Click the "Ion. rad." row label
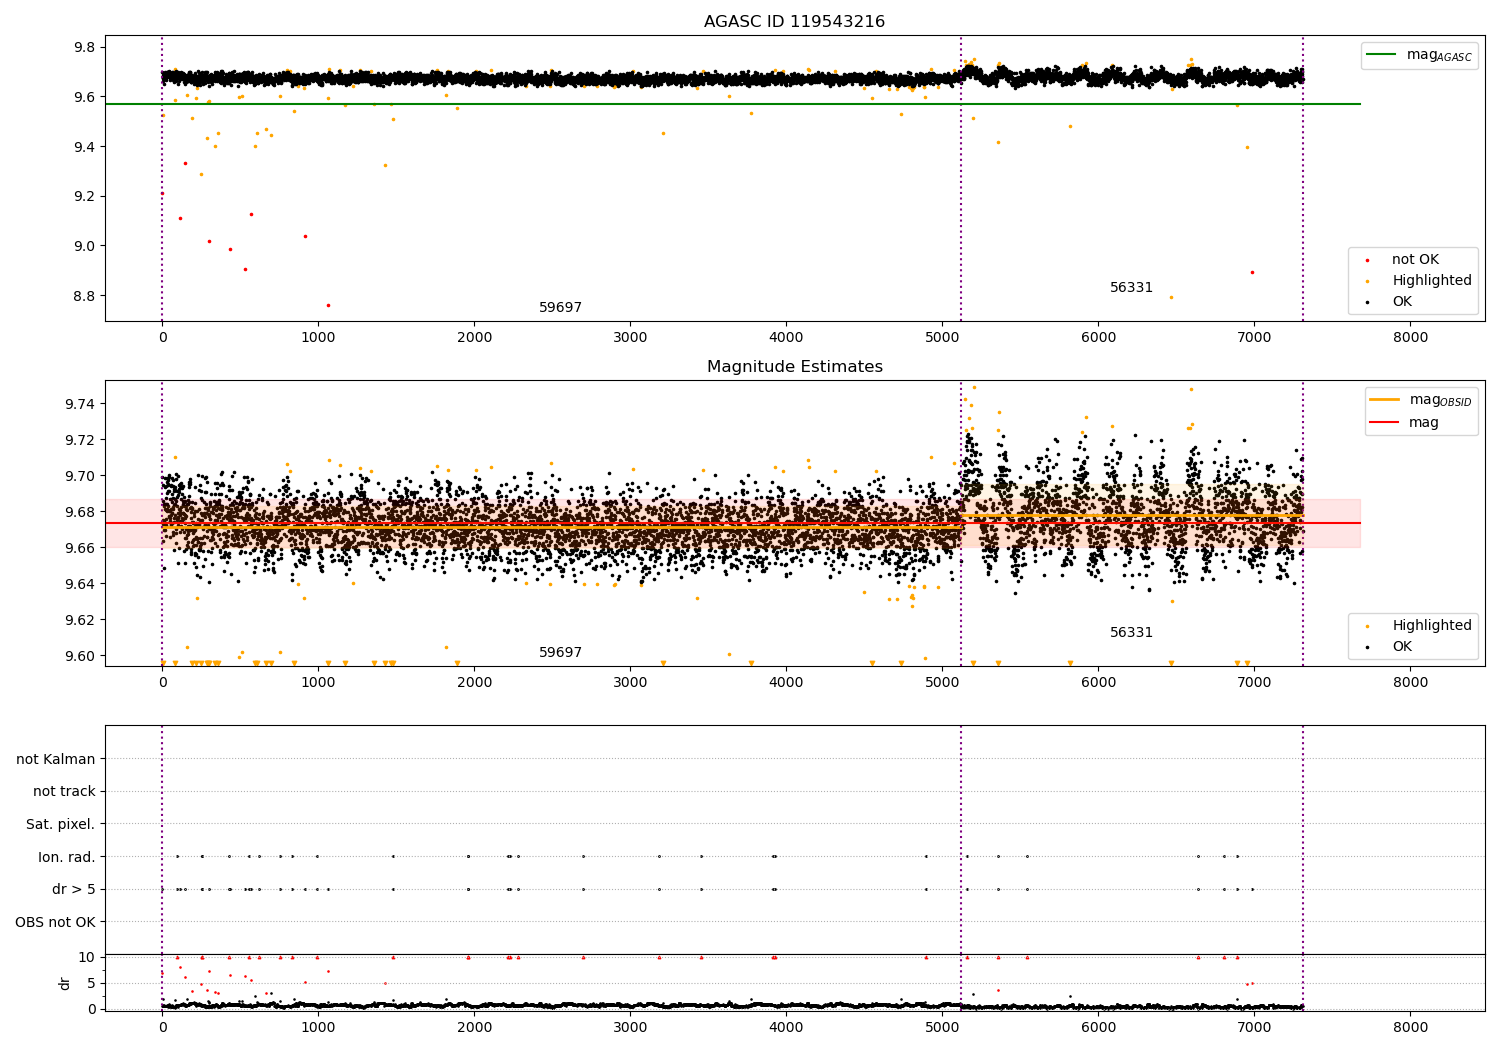The width and height of the screenshot is (1500, 1050). [67, 857]
